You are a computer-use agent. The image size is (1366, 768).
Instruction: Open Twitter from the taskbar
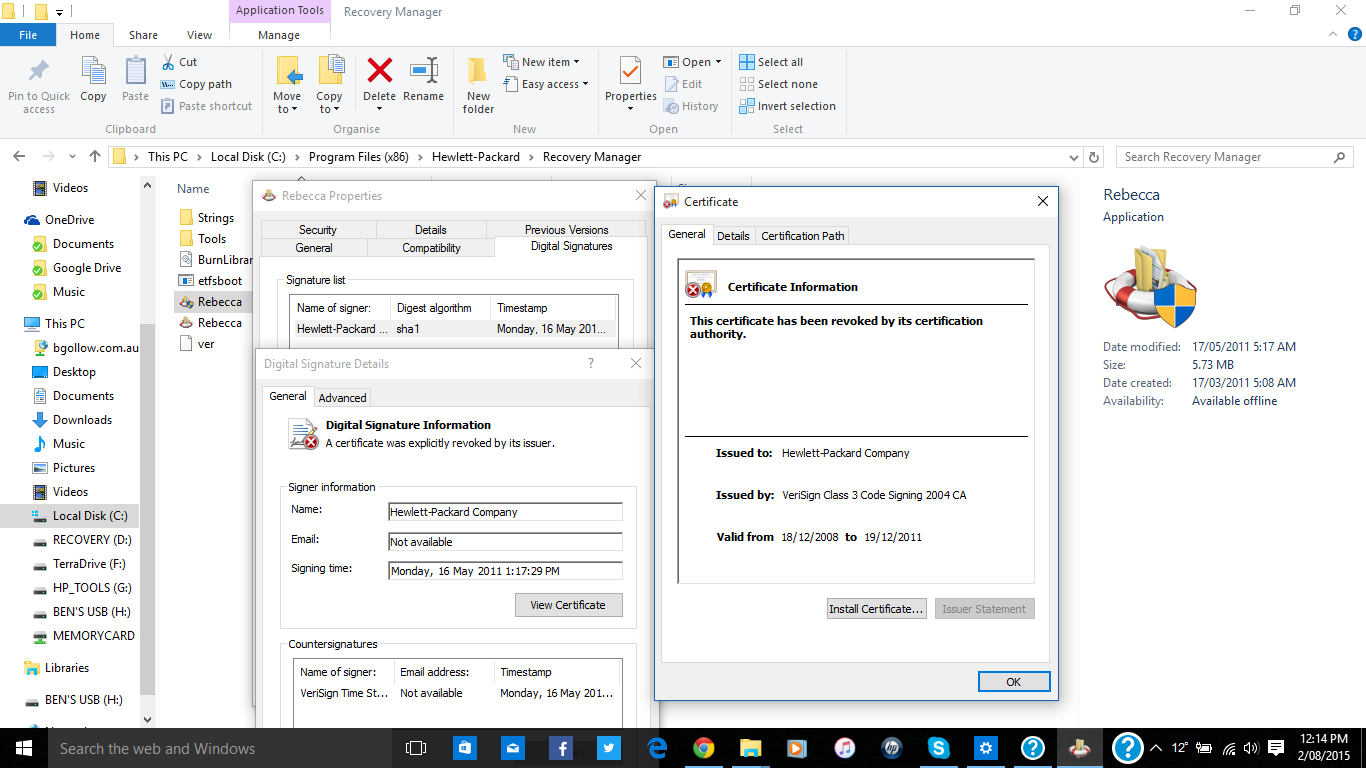(x=608, y=748)
